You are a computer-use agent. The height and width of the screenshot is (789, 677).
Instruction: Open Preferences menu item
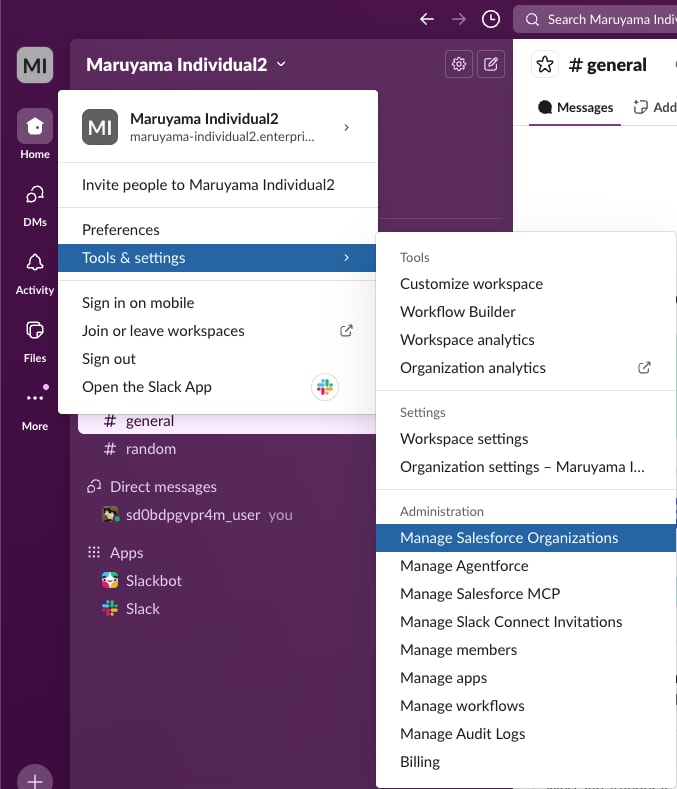218,230
